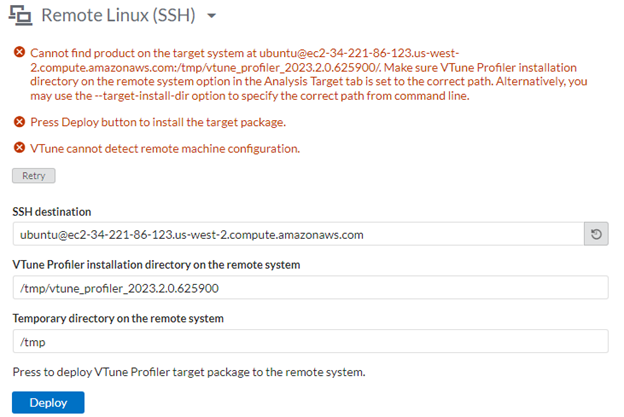The height and width of the screenshot is (417, 624).
Task: Click the 'SSH destination' label
Action: pos(52,211)
